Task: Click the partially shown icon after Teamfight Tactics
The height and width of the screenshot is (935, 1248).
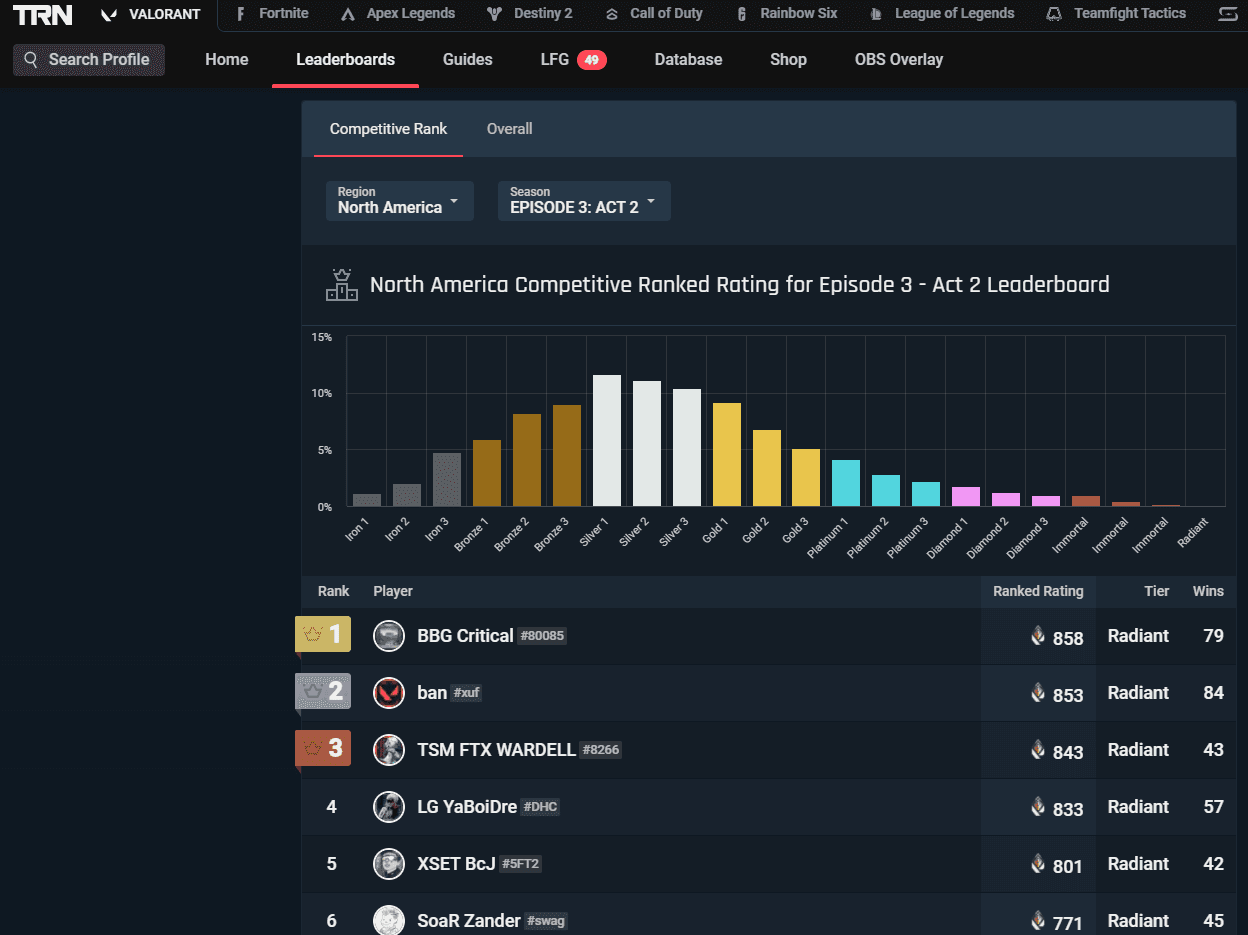Action: (1228, 14)
